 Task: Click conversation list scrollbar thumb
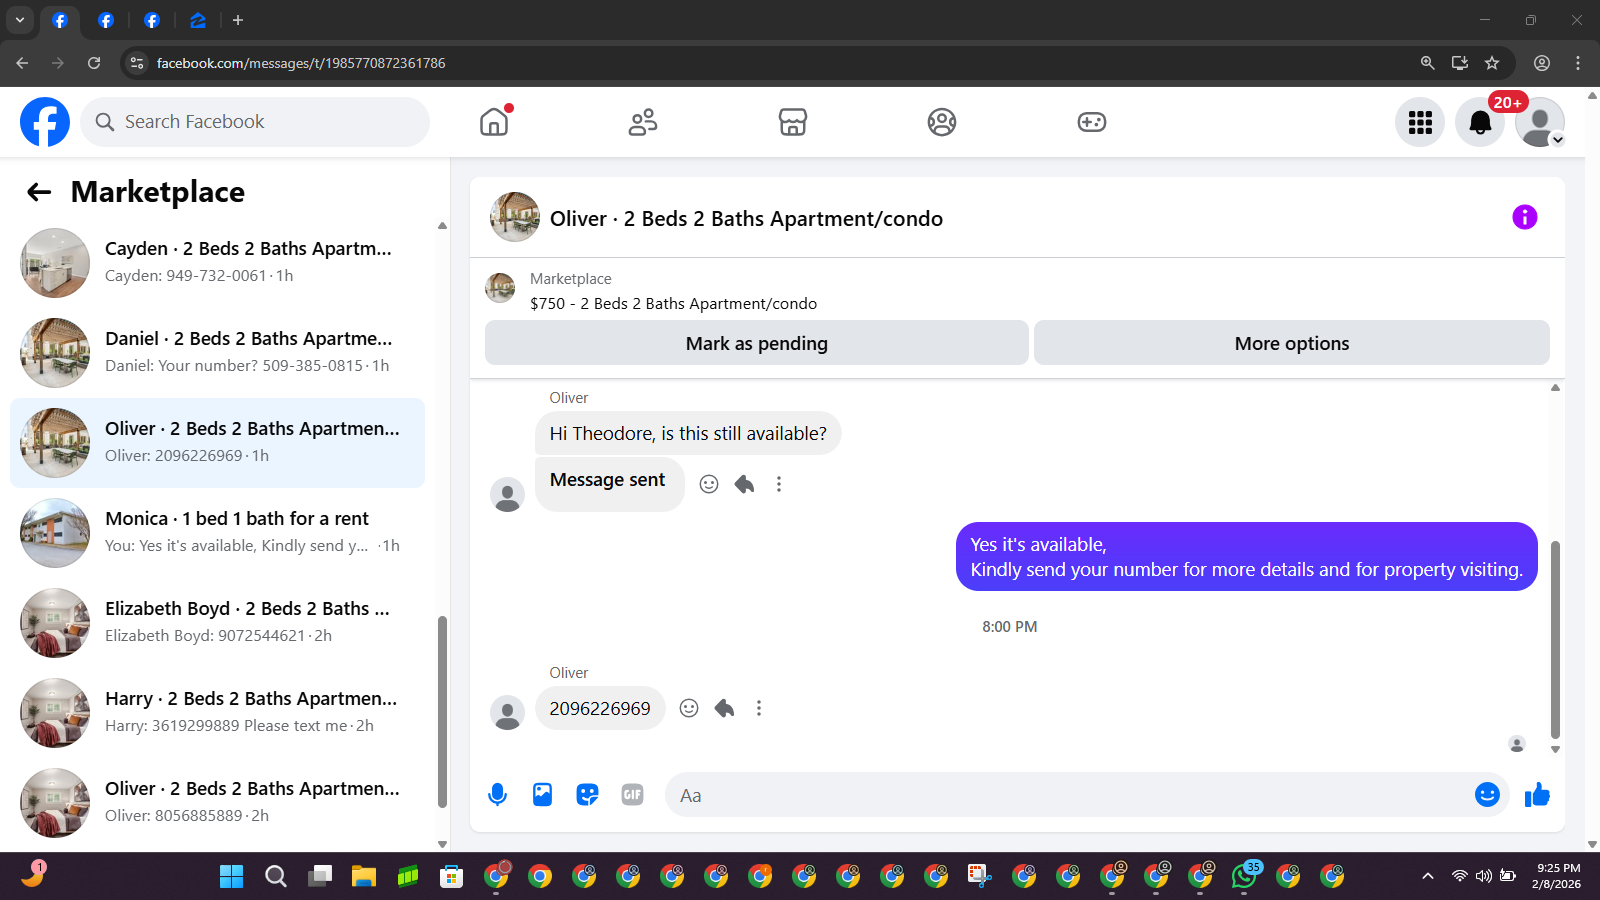click(x=442, y=711)
